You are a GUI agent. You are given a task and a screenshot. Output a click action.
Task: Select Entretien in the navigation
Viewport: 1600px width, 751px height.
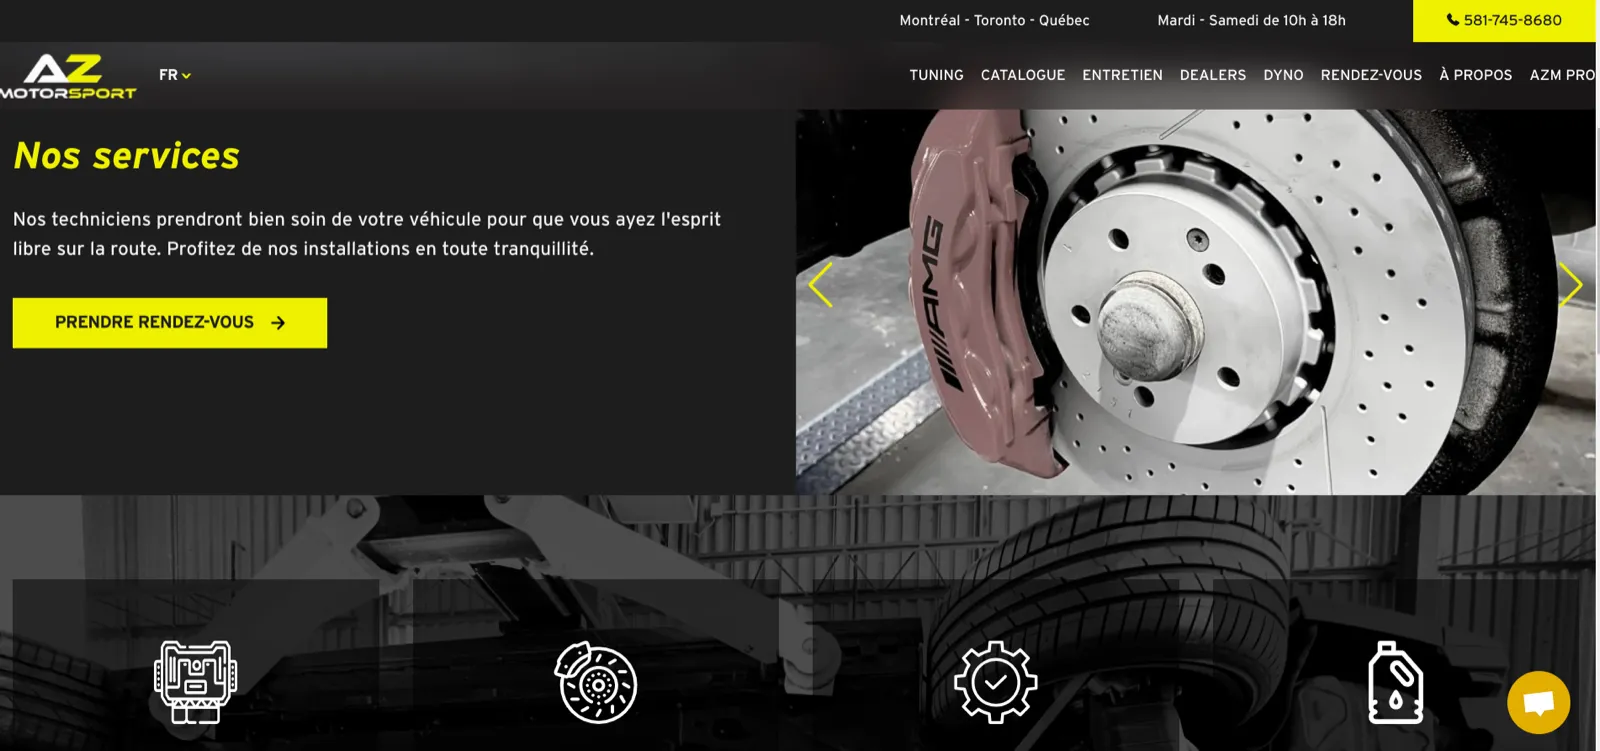pos(1122,75)
